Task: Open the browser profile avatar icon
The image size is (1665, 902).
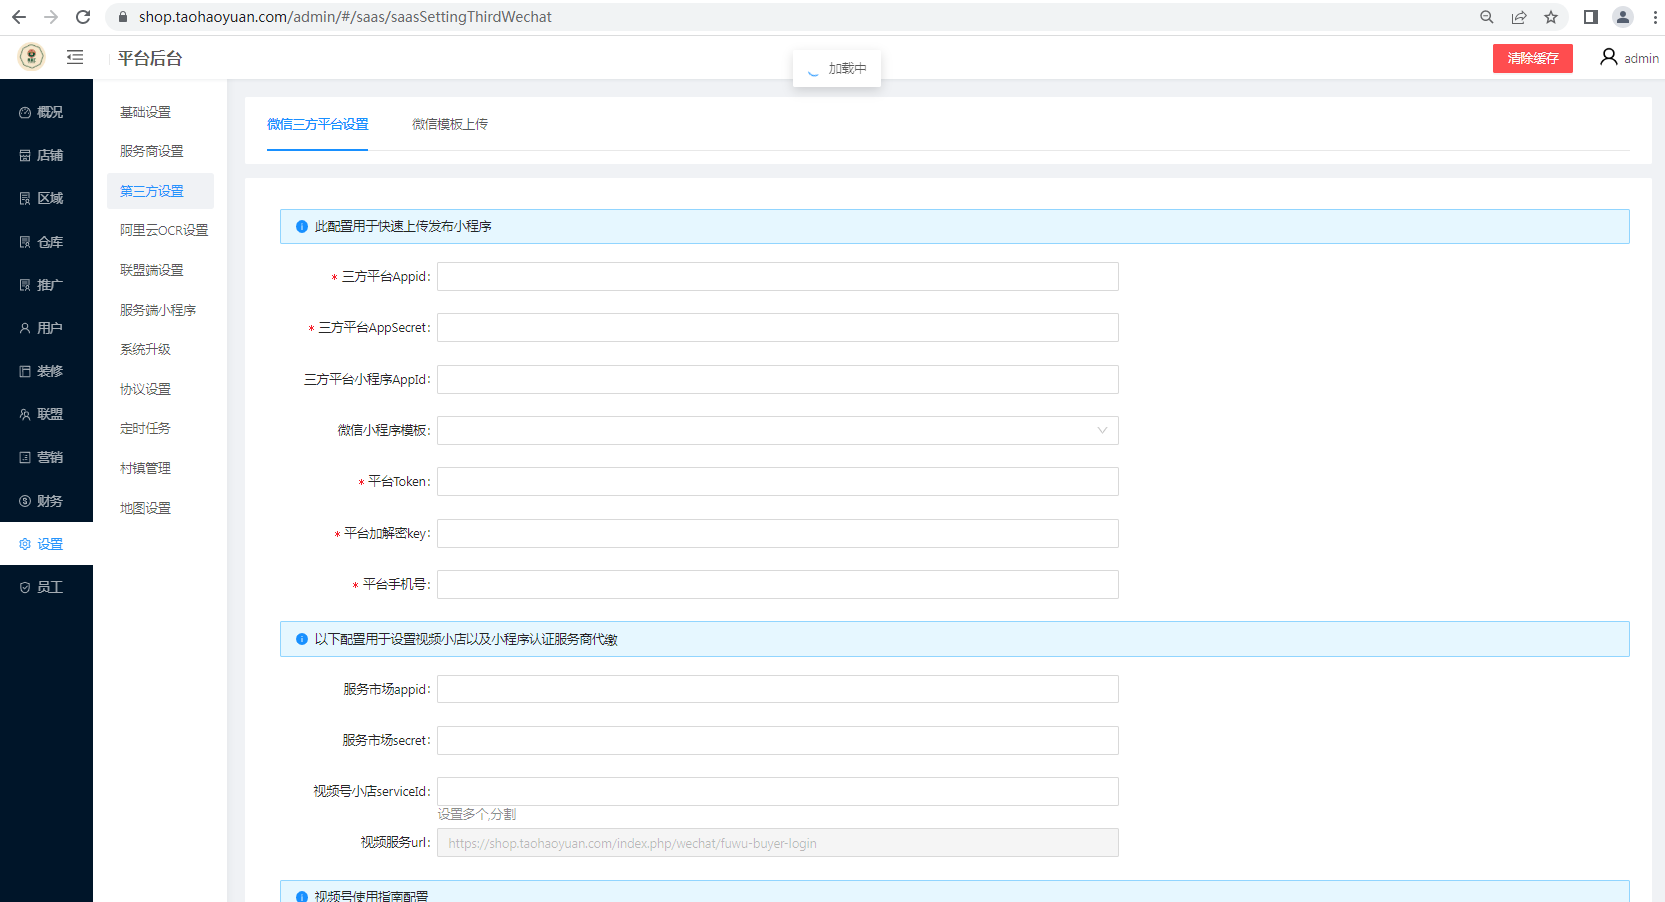Action: [x=1623, y=17]
